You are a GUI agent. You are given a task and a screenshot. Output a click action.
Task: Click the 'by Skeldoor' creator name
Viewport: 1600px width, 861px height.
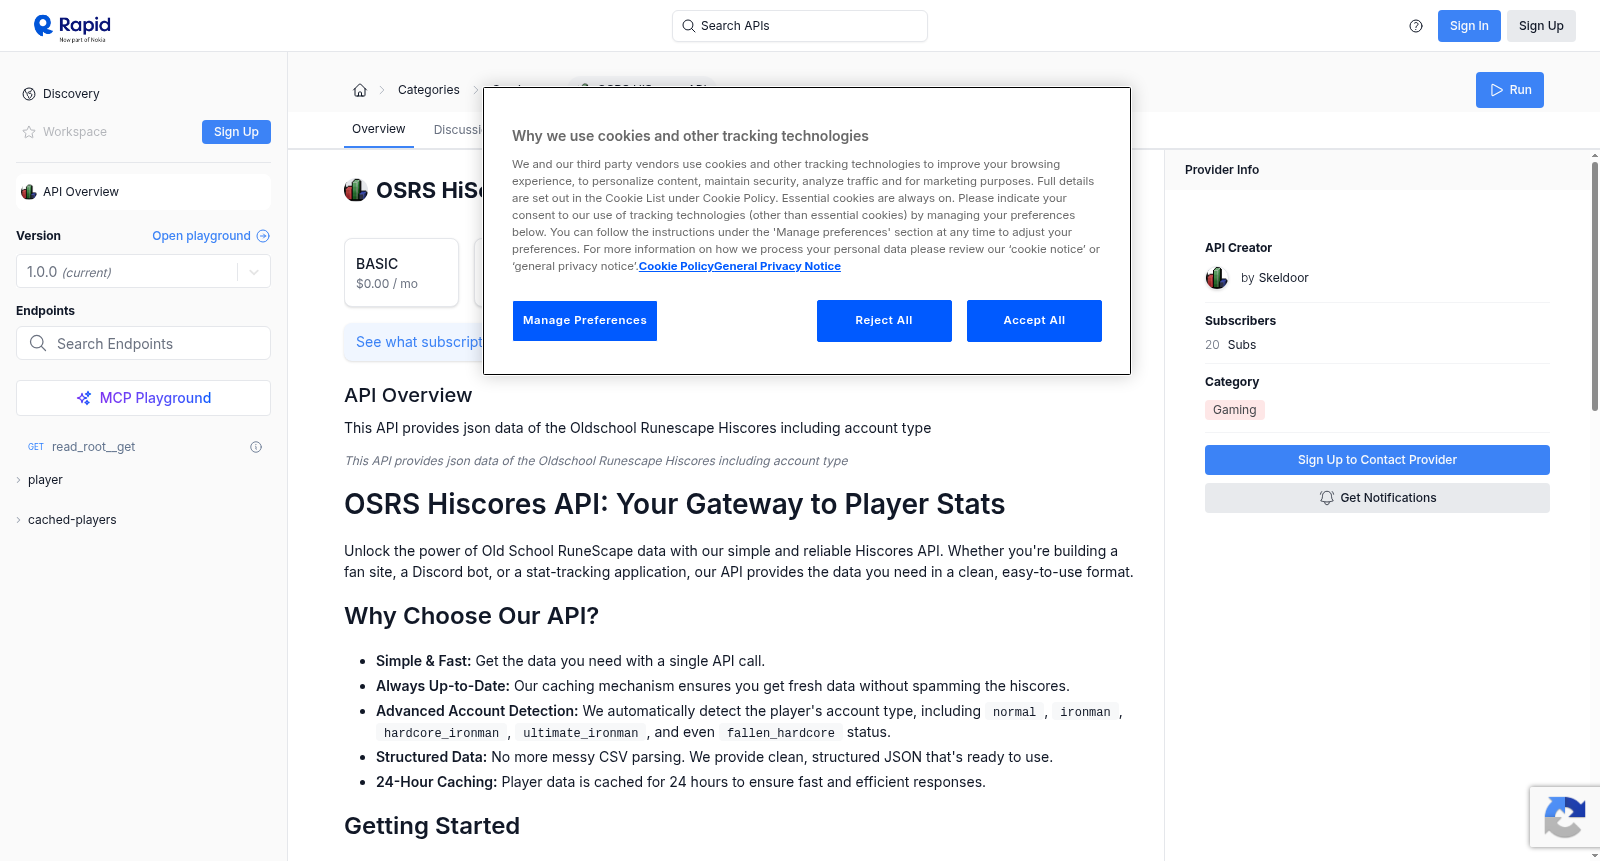point(1275,278)
